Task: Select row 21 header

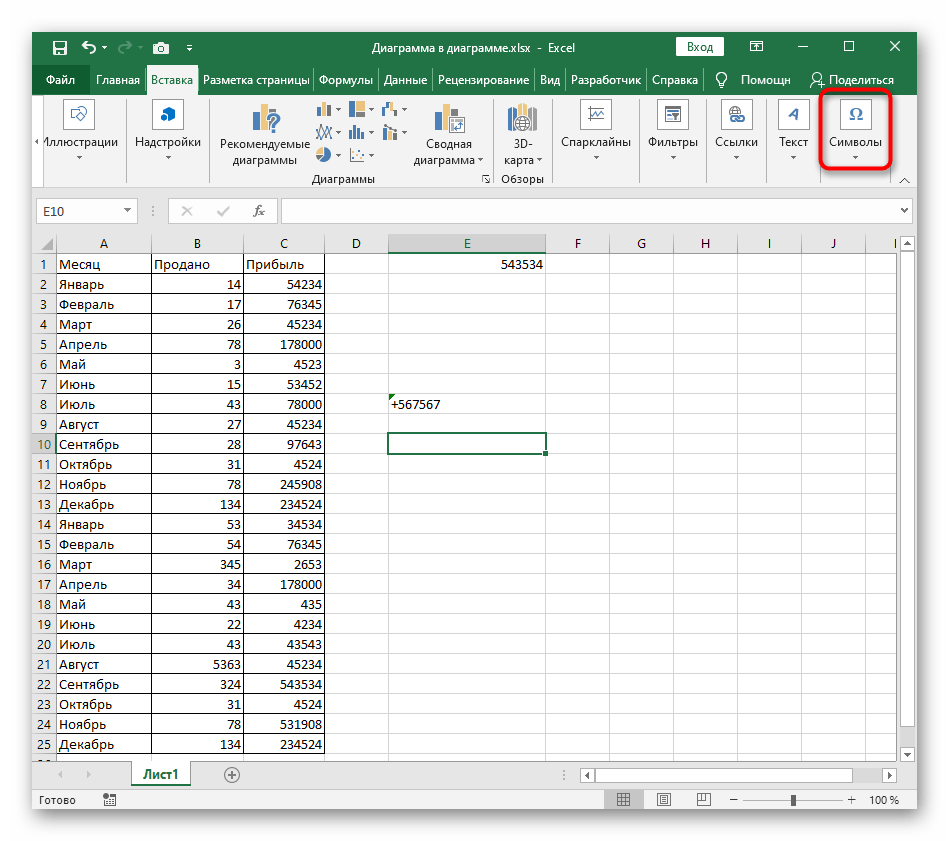Action: [x=44, y=664]
